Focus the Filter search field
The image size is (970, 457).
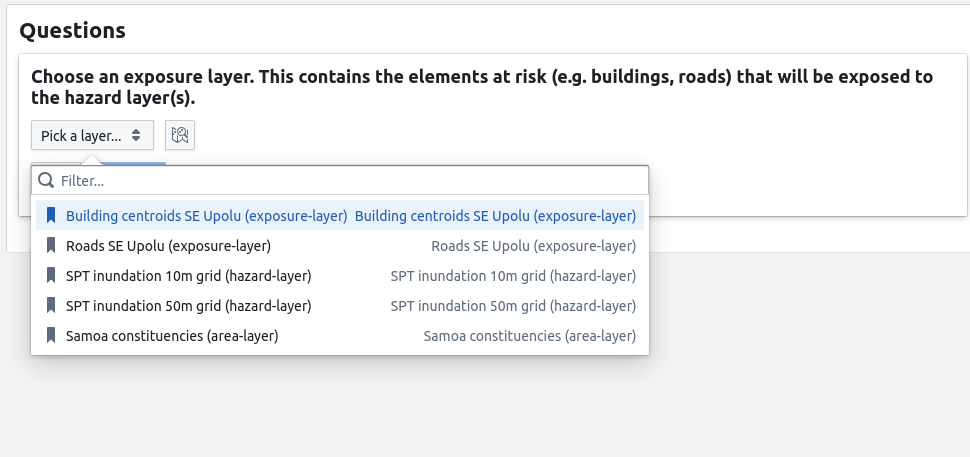340,181
